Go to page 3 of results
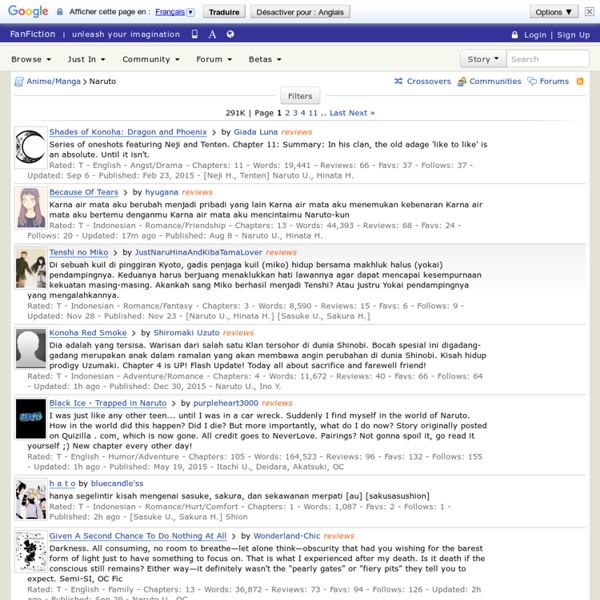 [x=295, y=113]
